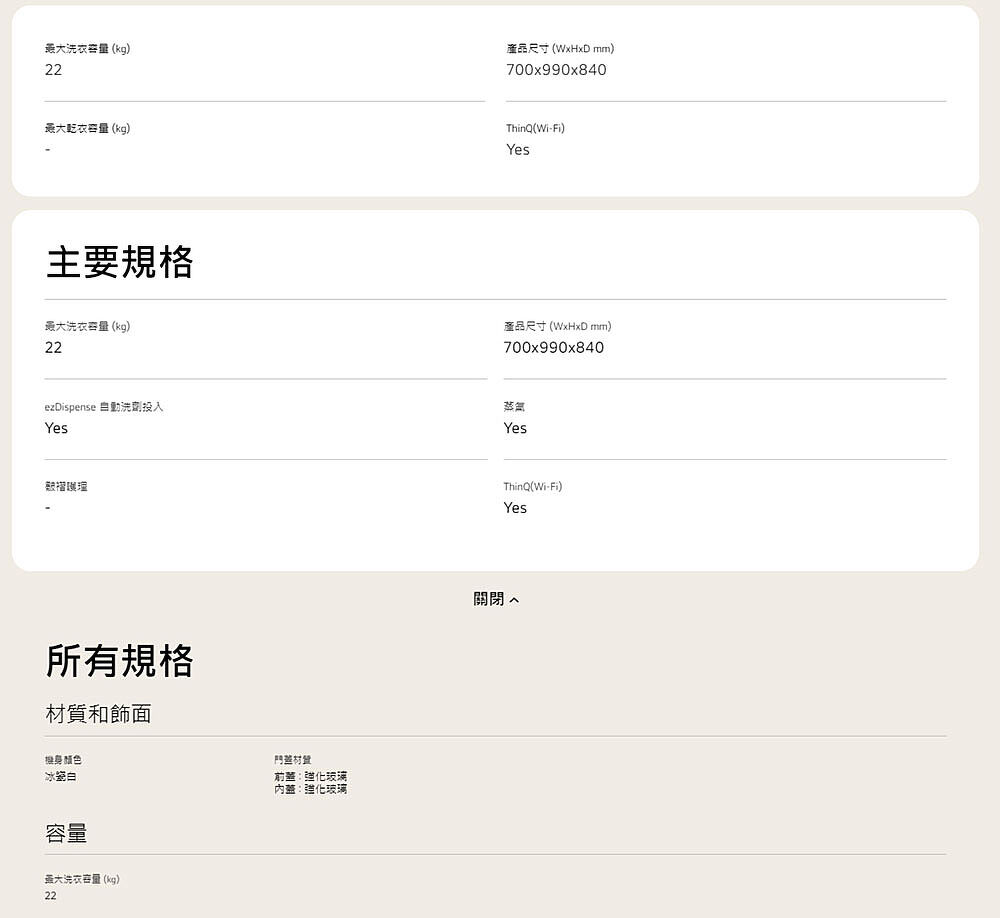Click the Yes value under 蒸氣
Screen dimensions: 1000x918
(515, 428)
